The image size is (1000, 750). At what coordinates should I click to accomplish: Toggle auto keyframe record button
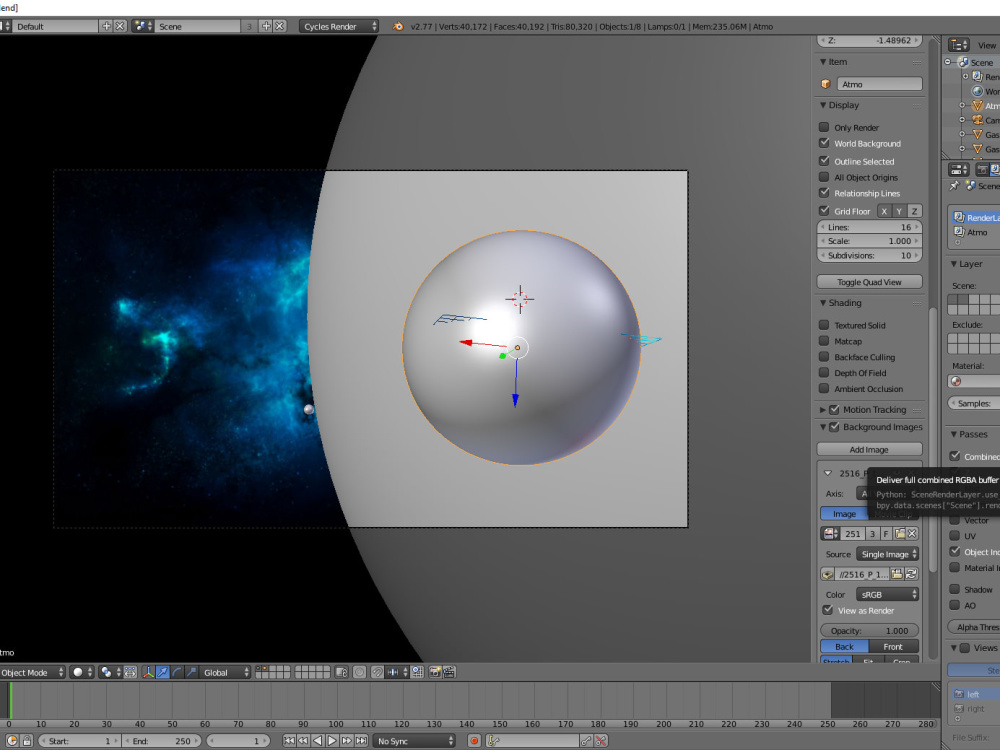pyautogui.click(x=474, y=741)
